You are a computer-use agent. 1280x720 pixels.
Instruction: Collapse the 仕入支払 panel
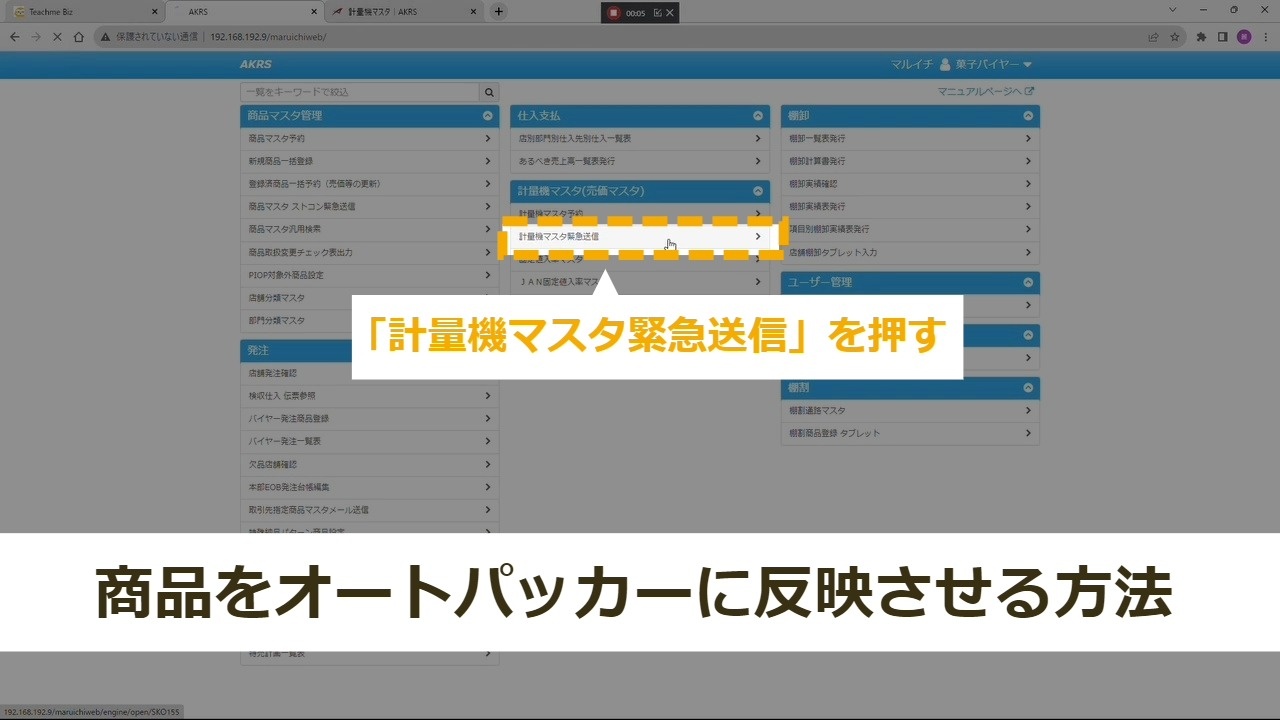pyautogui.click(x=757, y=116)
